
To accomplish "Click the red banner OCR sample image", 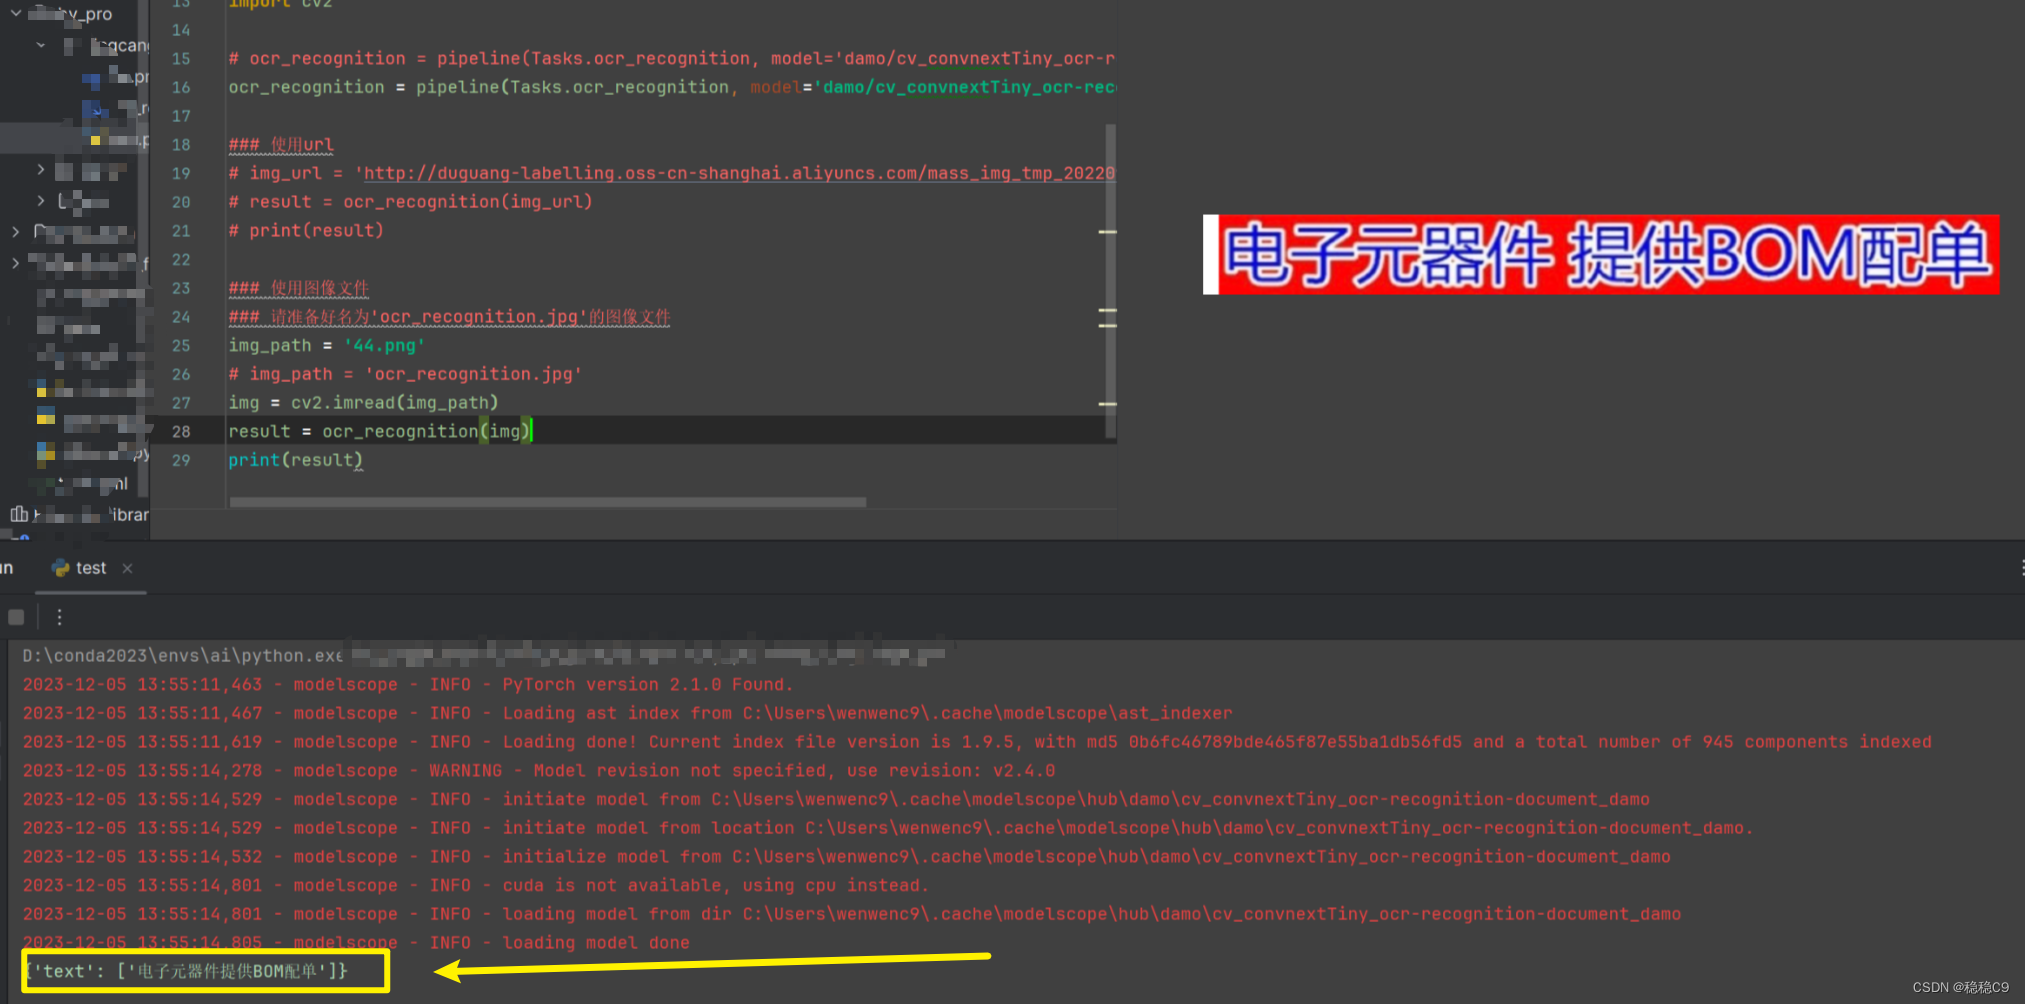I will tap(1601, 254).
